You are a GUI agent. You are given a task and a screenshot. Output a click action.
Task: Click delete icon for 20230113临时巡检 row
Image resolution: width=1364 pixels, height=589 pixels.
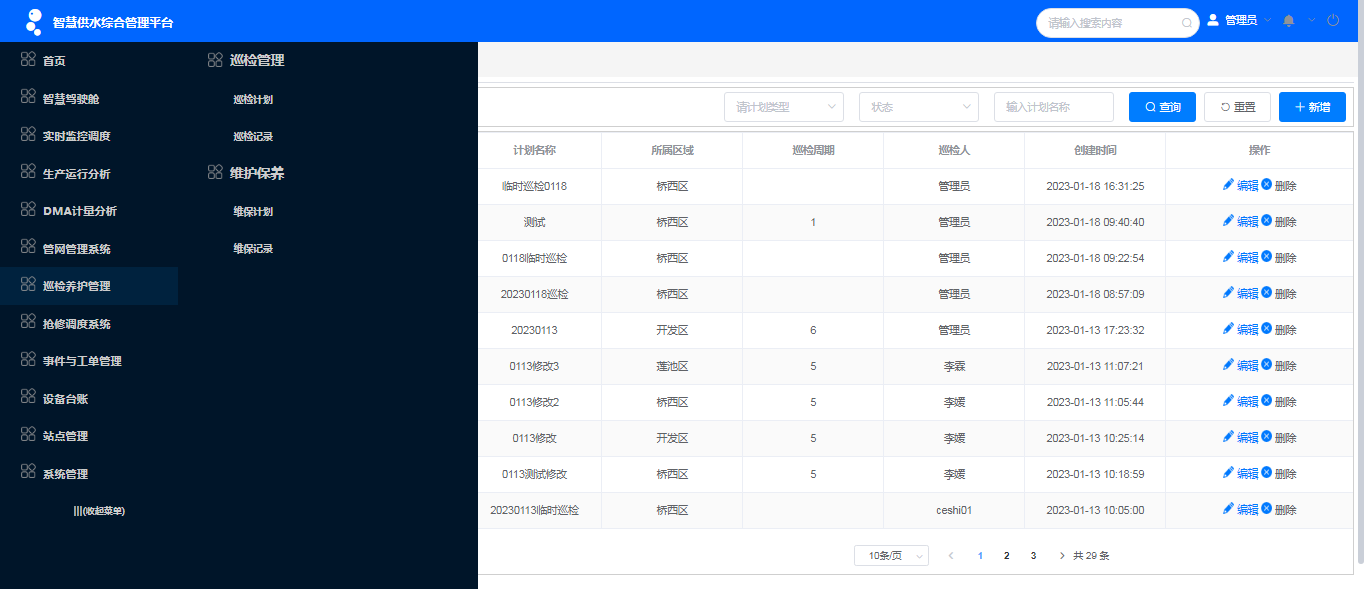pyautogui.click(x=1267, y=509)
